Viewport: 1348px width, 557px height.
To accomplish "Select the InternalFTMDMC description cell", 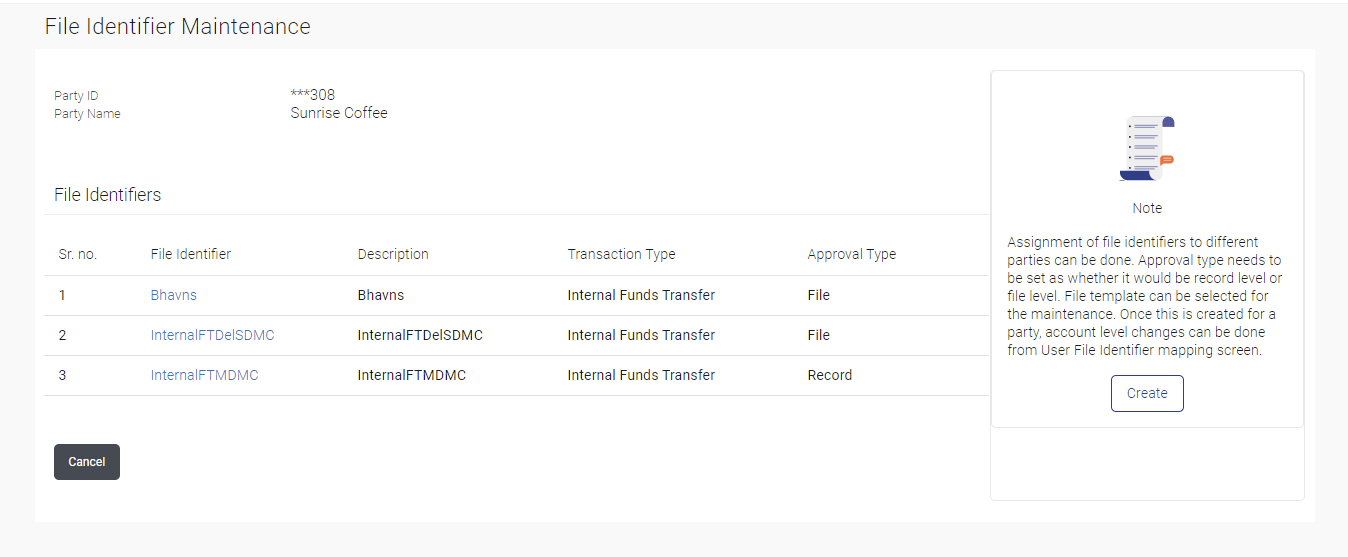I will pyautogui.click(x=412, y=375).
